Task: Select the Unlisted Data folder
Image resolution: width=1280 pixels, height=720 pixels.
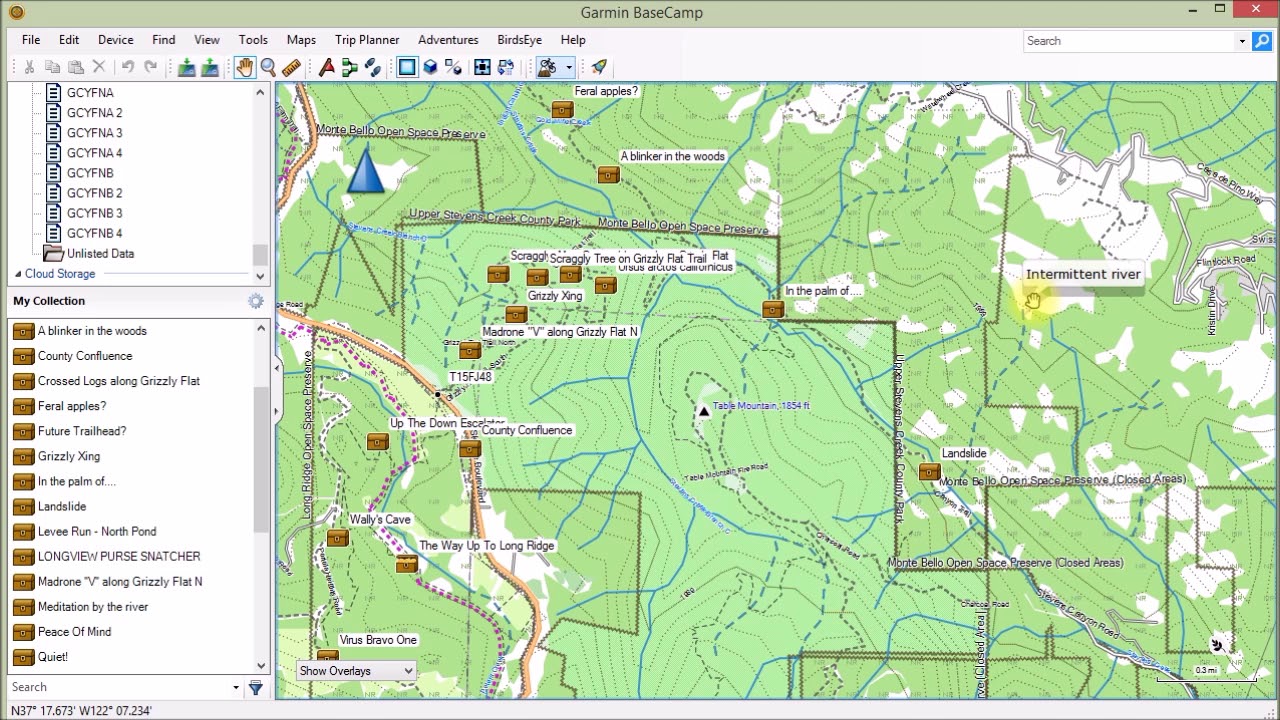Action: pyautogui.click(x=100, y=254)
